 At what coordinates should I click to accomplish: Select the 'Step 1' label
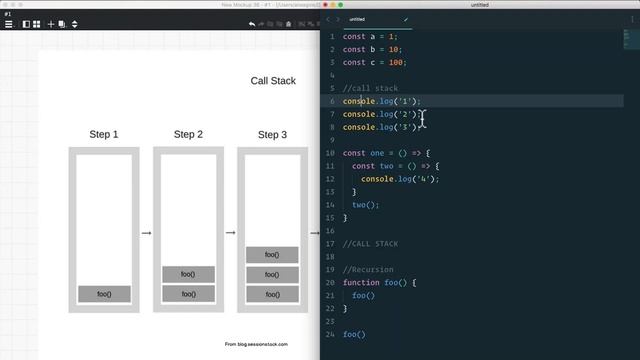tap(104, 134)
